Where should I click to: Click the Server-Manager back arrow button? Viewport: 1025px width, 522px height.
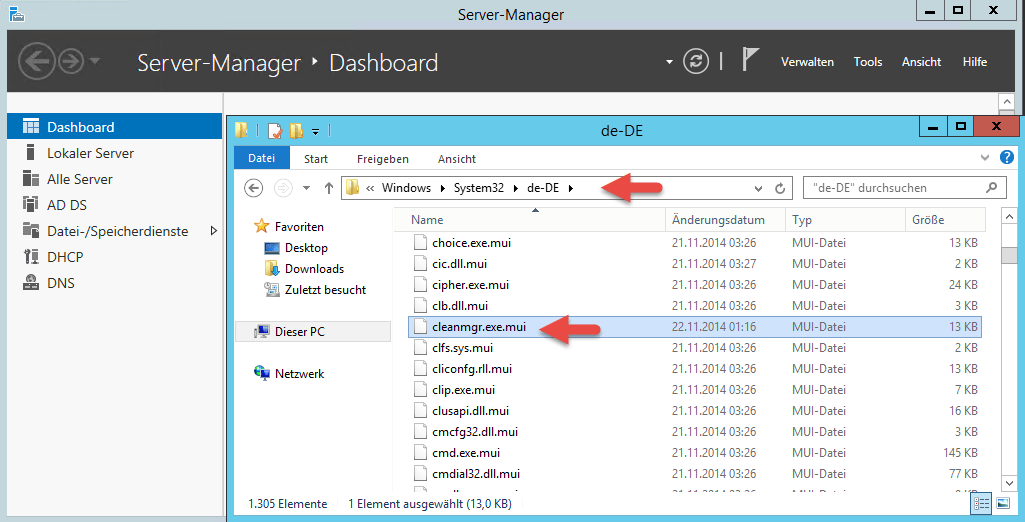click(36, 61)
